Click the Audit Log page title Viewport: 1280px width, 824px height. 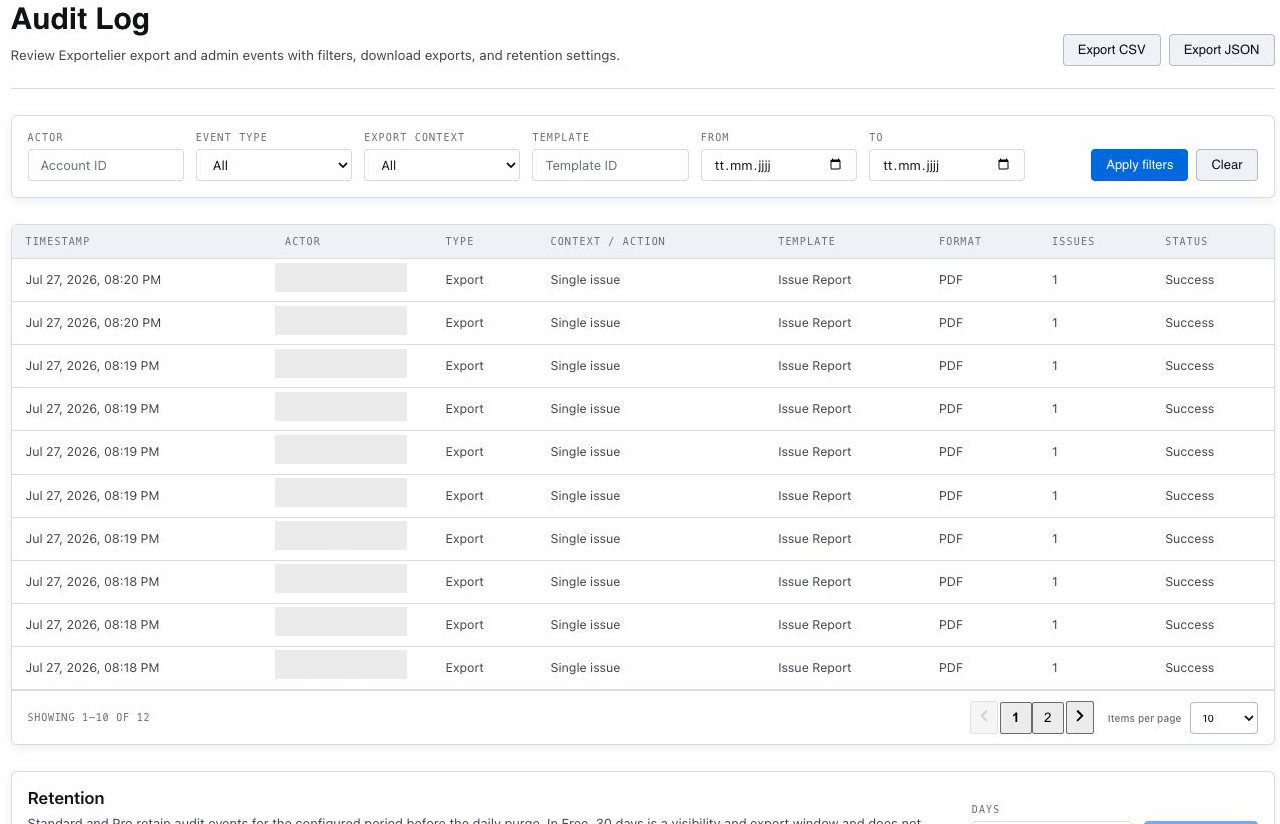80,18
